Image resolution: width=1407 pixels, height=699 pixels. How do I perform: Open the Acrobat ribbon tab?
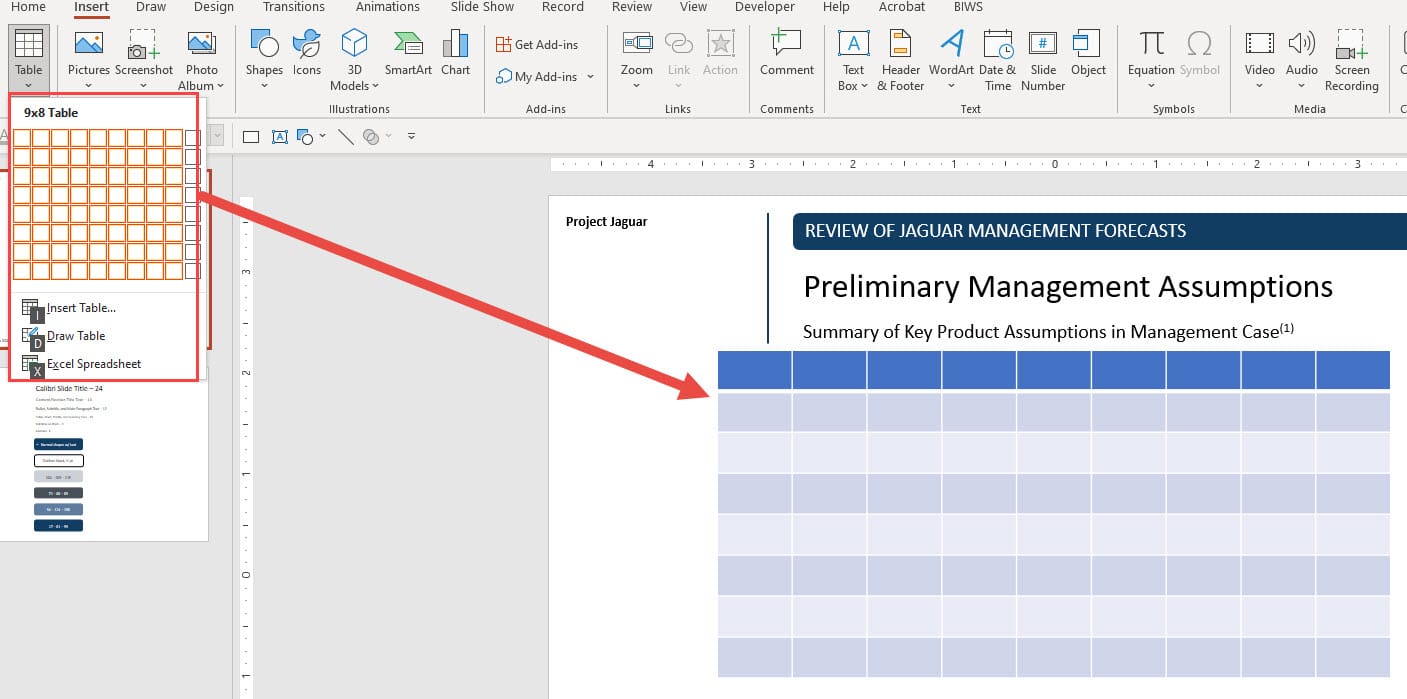point(901,7)
